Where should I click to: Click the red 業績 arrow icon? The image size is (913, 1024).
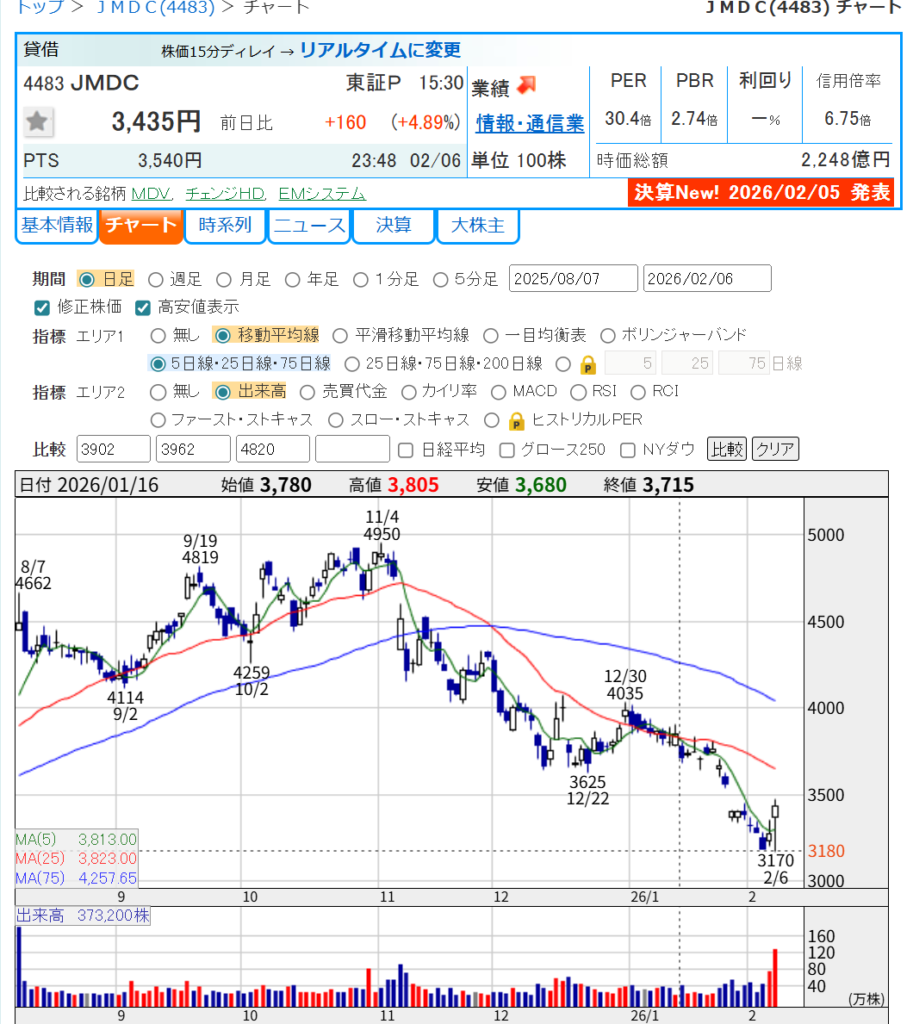click(x=527, y=86)
